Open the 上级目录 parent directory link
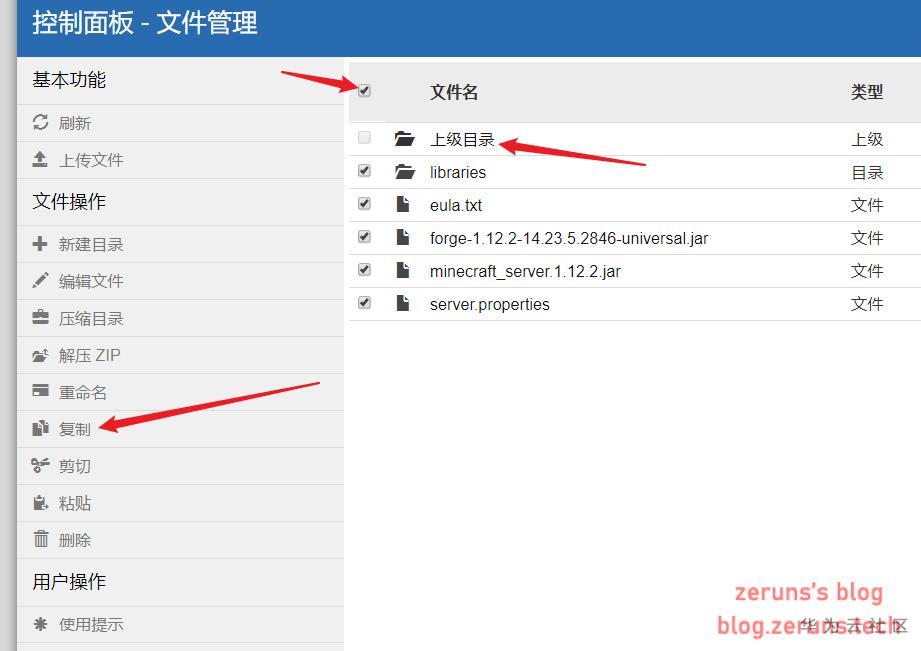This screenshot has height=651, width=921. [462, 139]
